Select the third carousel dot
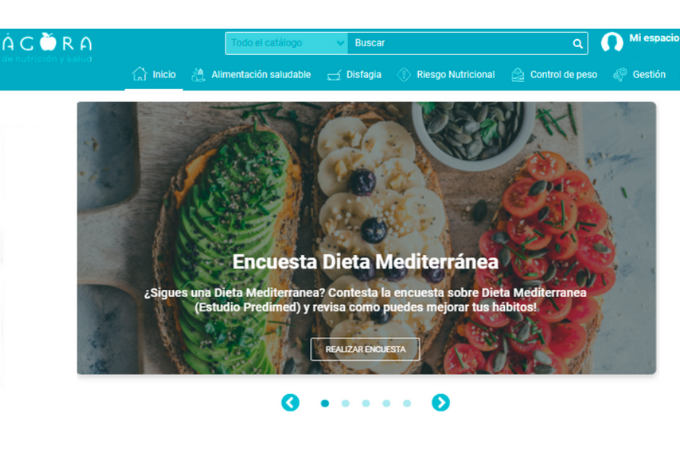Image resolution: width=680 pixels, height=453 pixels. [x=366, y=404]
